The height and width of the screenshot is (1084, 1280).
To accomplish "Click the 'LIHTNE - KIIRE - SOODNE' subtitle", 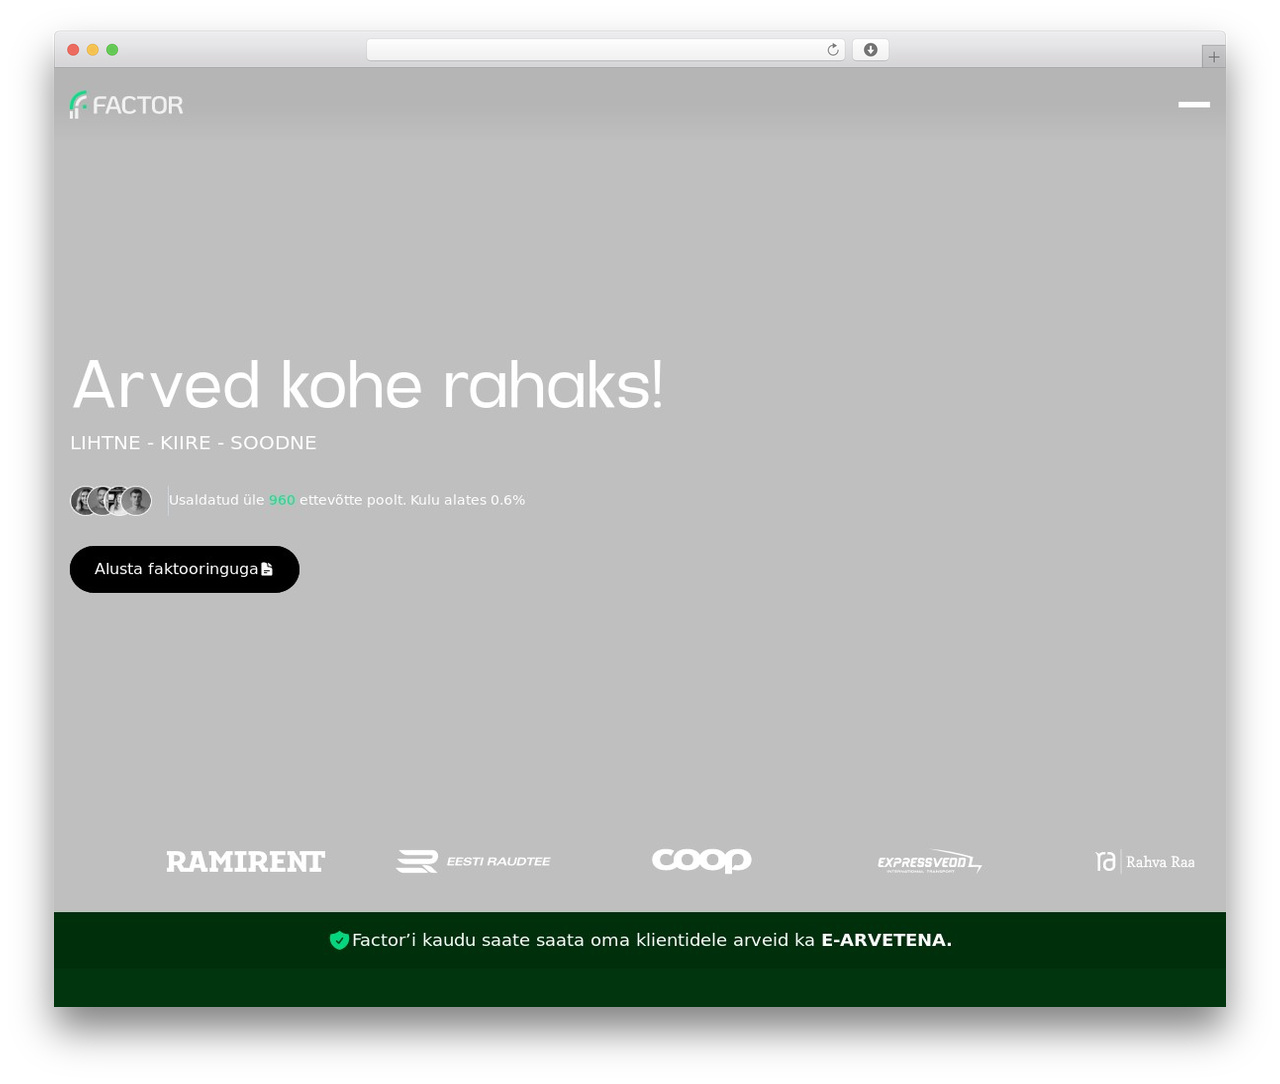I will (193, 443).
